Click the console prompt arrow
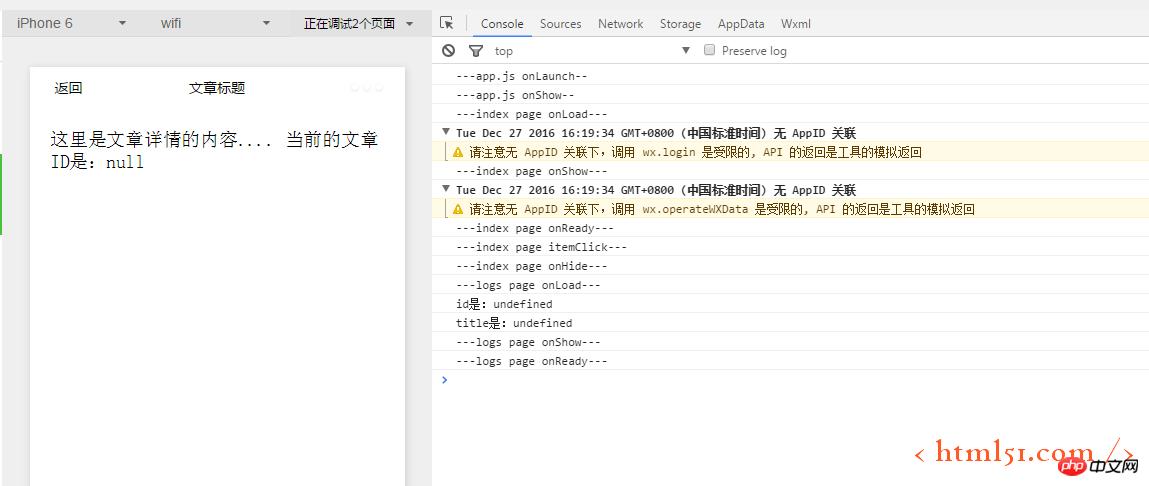 point(445,380)
